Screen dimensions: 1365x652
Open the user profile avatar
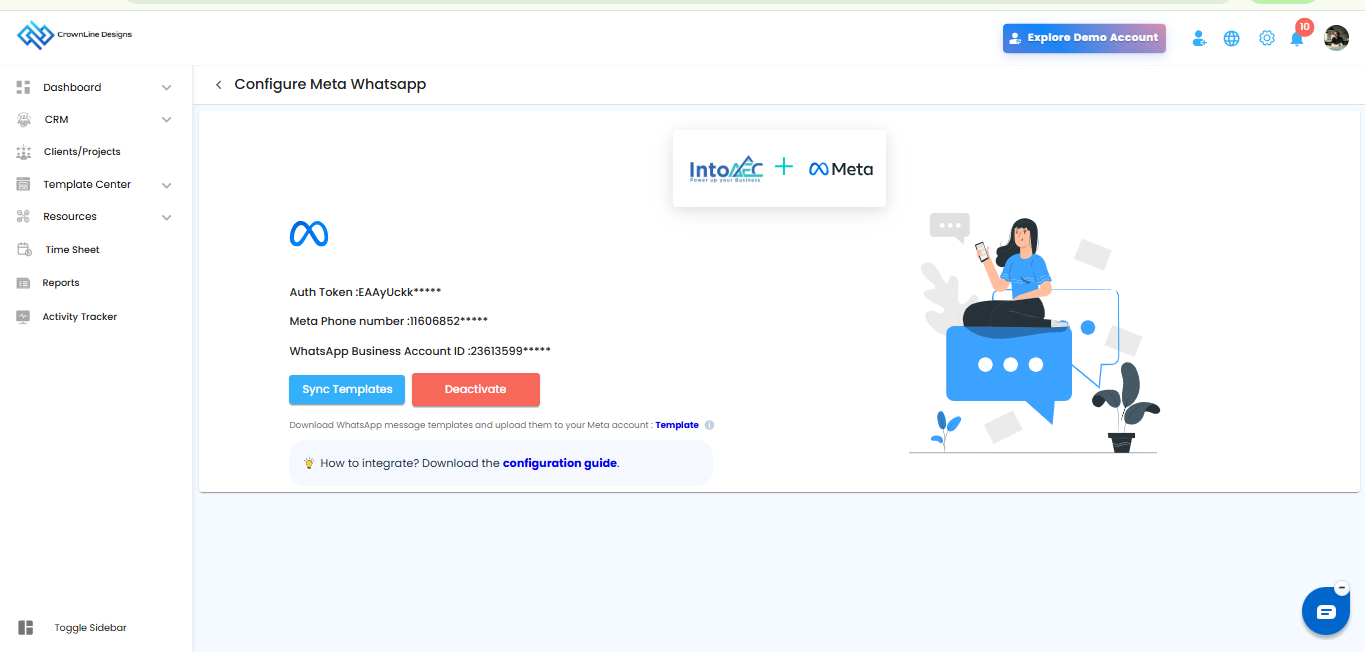(x=1336, y=38)
